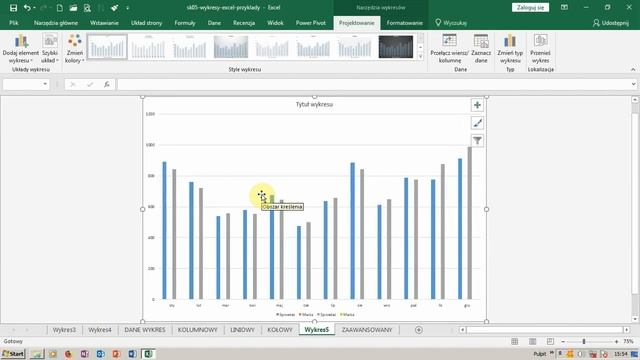Expand the chart styles gallery
The width and height of the screenshot is (640, 360).
(420, 56)
